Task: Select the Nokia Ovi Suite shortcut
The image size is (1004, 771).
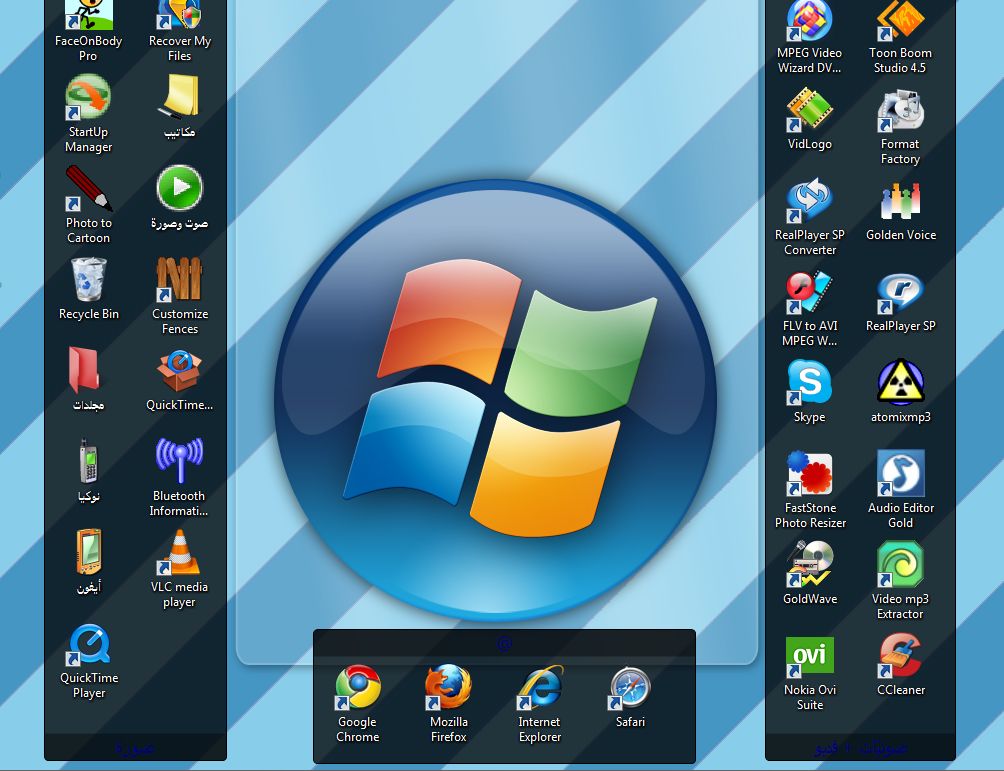Action: (809, 656)
